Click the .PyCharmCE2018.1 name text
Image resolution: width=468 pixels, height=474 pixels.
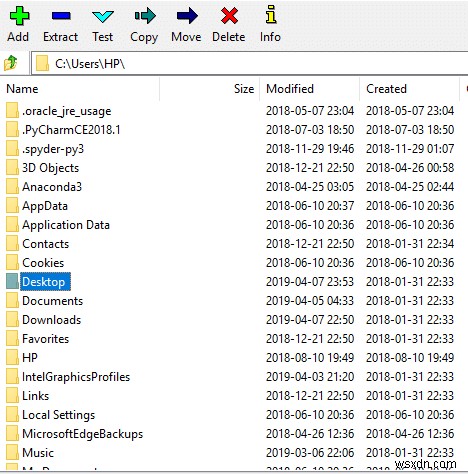71,130
